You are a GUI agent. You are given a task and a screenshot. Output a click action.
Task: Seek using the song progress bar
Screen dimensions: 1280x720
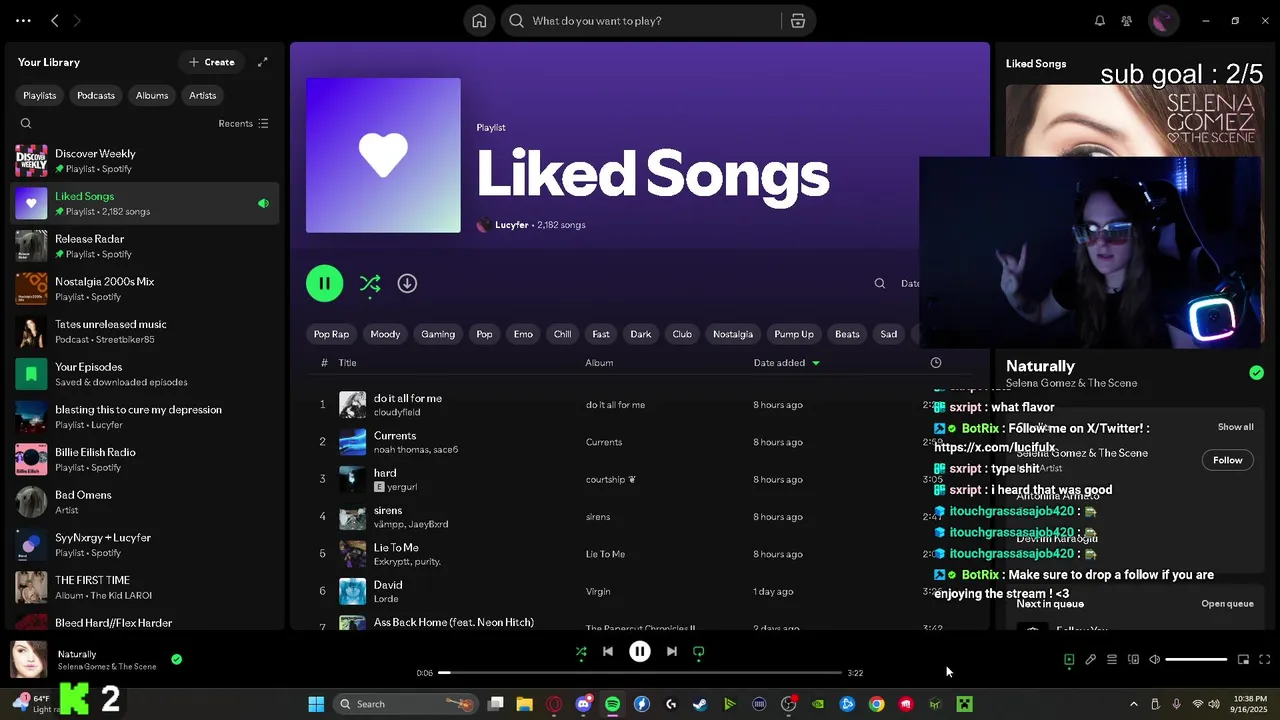tap(640, 673)
